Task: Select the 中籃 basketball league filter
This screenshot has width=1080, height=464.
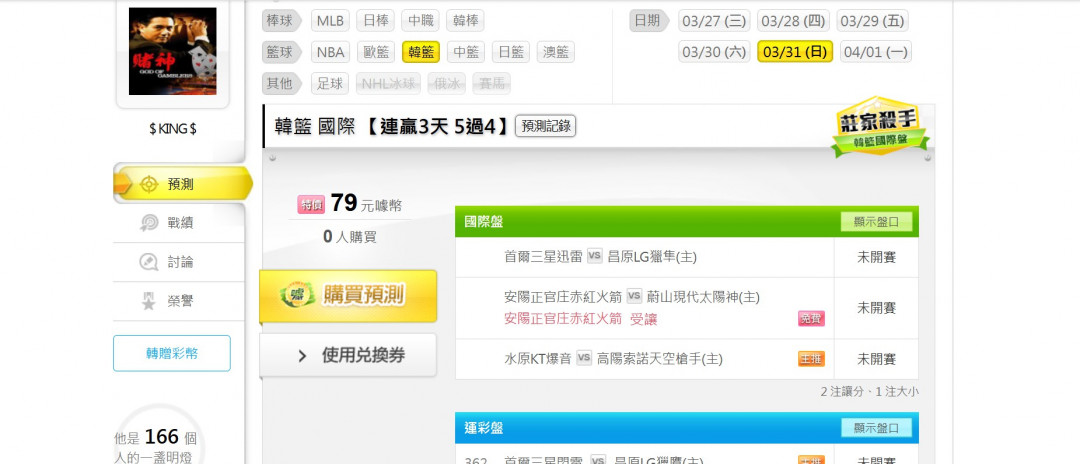Action: tap(466, 52)
